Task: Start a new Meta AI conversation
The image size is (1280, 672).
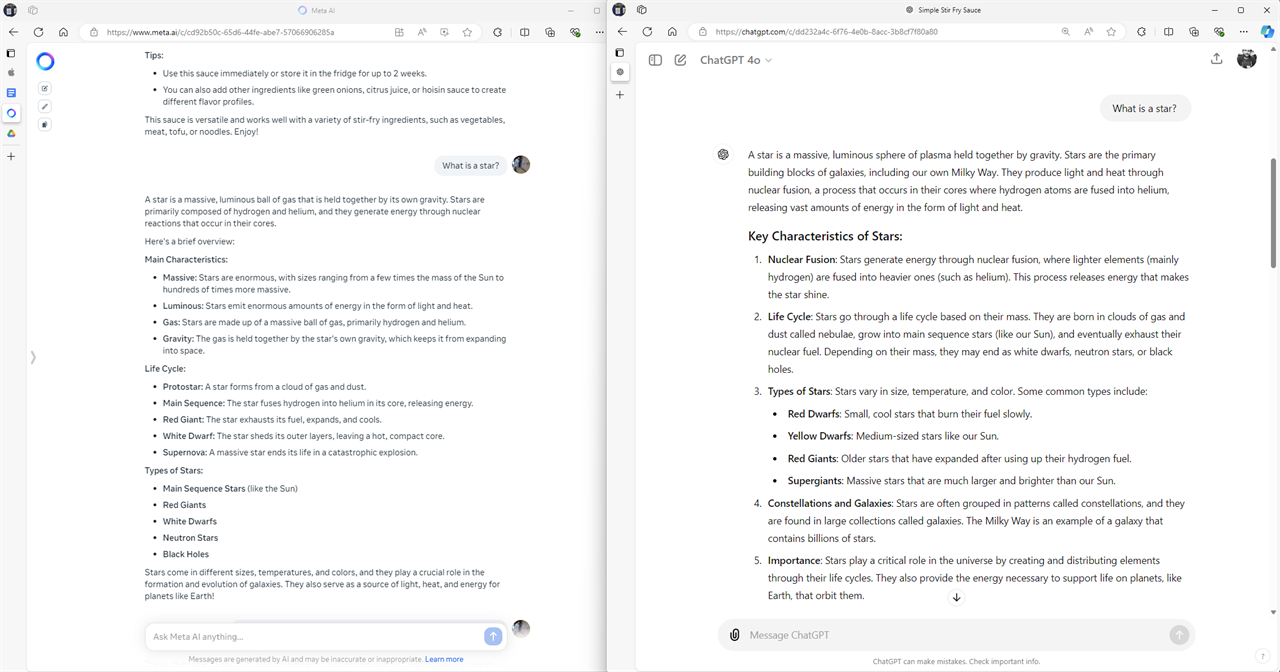Action: click(45, 89)
